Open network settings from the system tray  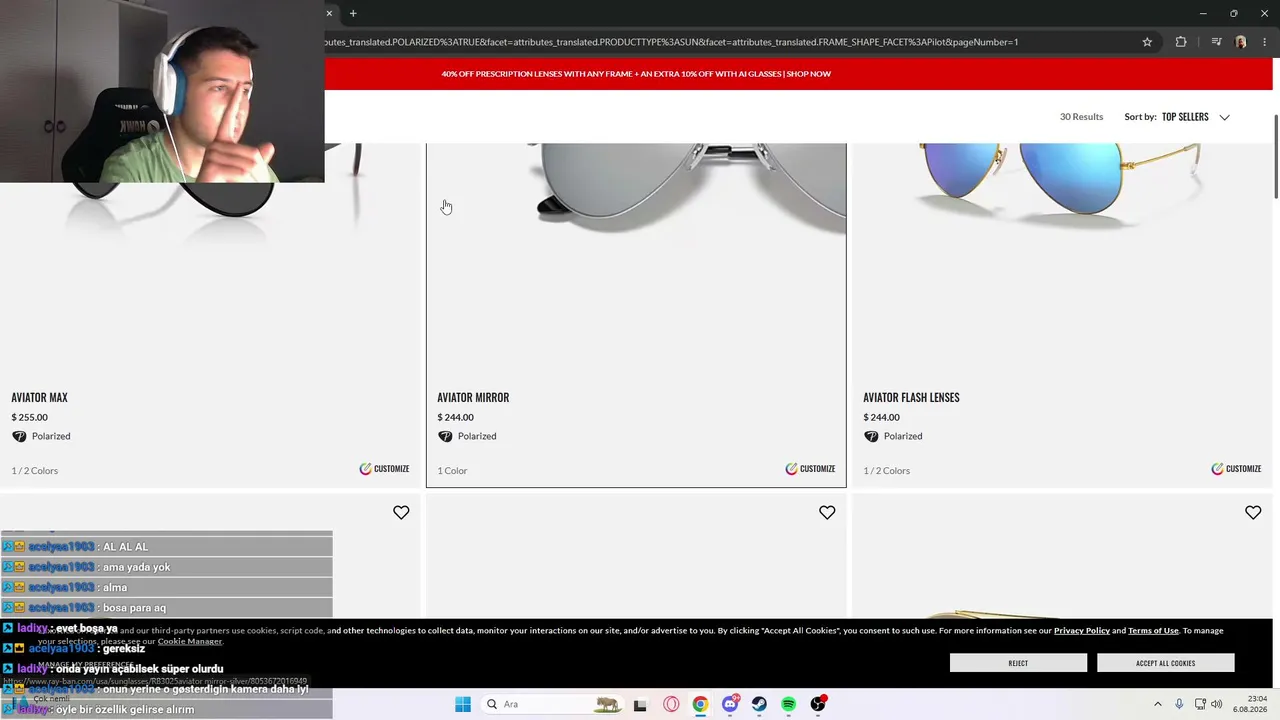coord(1200,704)
